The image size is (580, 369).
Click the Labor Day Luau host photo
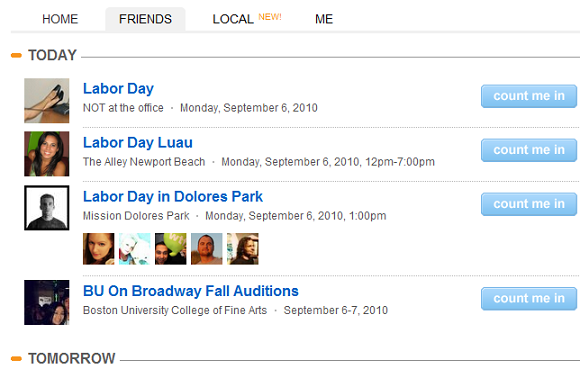coord(47,154)
